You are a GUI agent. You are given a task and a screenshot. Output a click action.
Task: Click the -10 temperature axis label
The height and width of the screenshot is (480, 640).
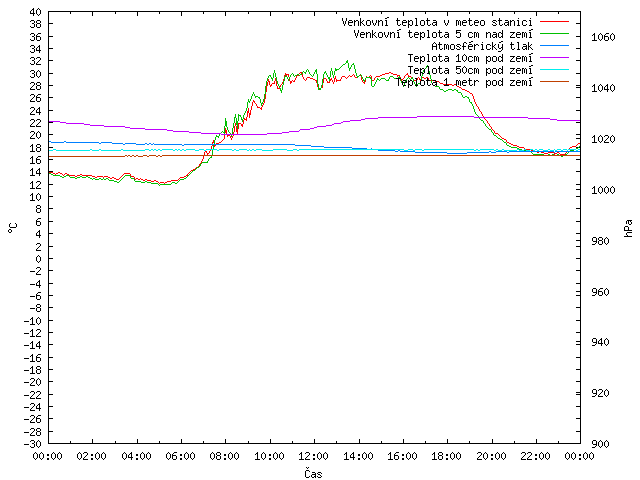pos(33,321)
